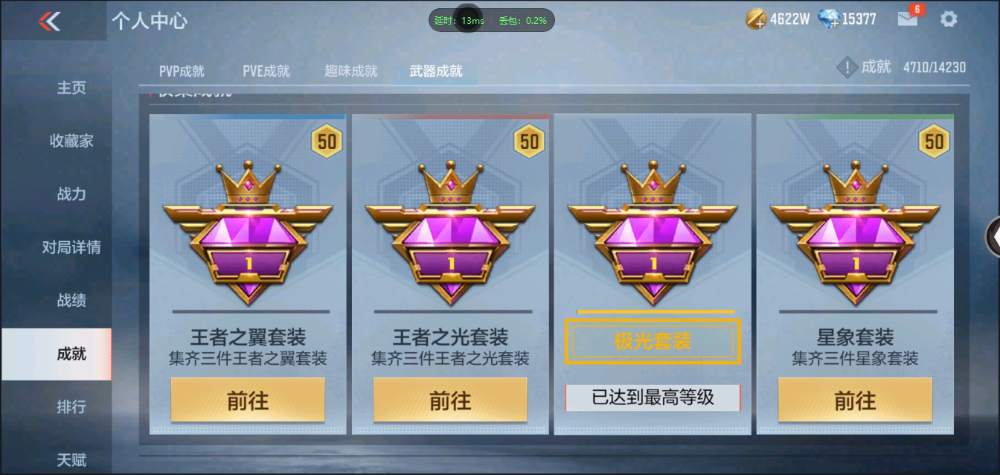This screenshot has height=475, width=1000.
Task: Select the 武器成就 tab
Action: 436,71
